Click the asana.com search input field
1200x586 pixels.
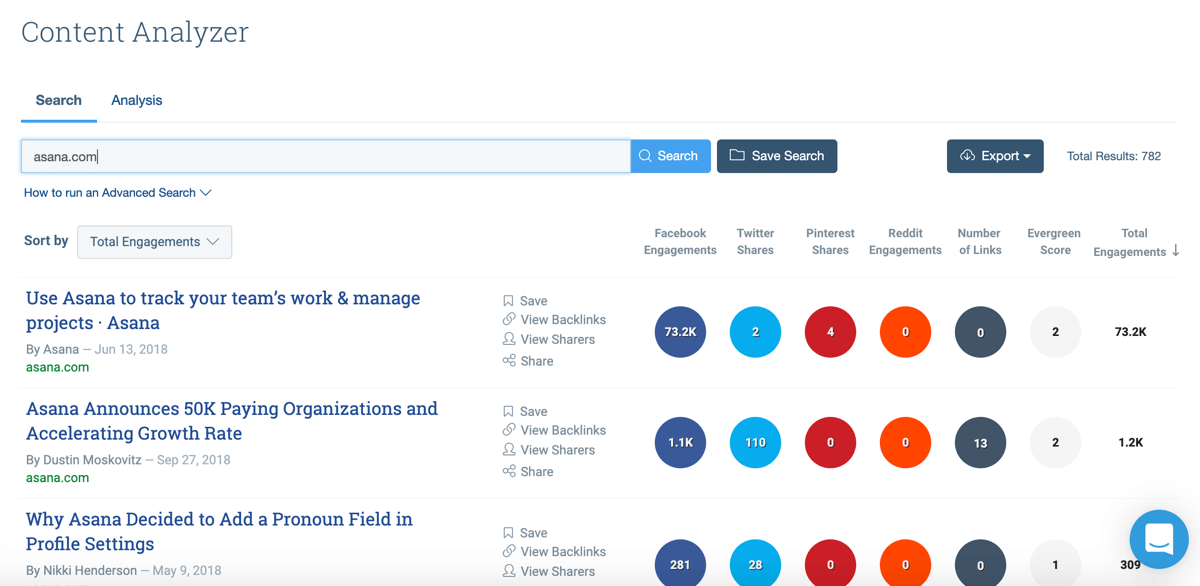coord(326,156)
